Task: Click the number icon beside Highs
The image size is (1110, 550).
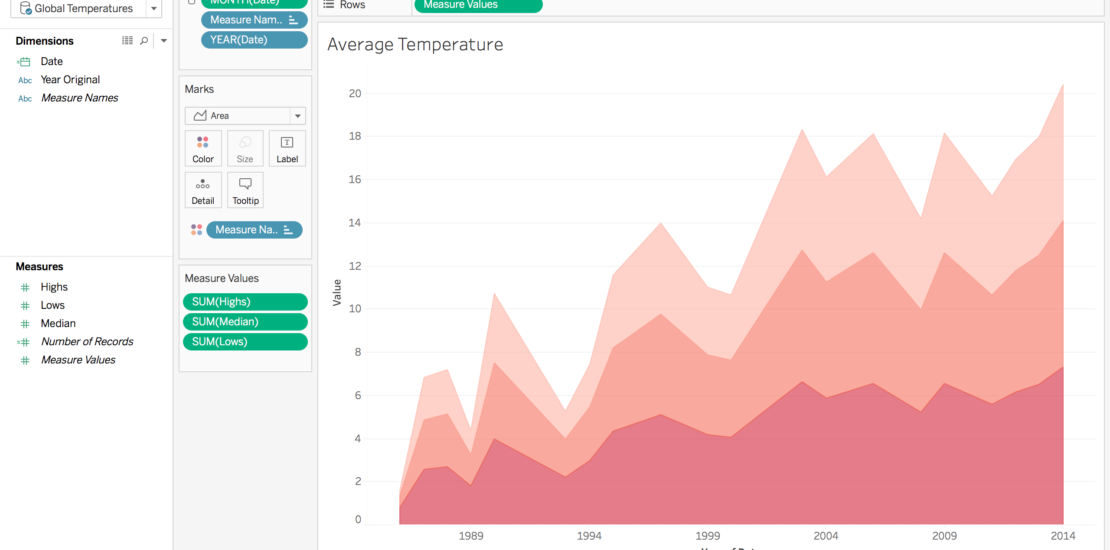Action: (x=25, y=287)
